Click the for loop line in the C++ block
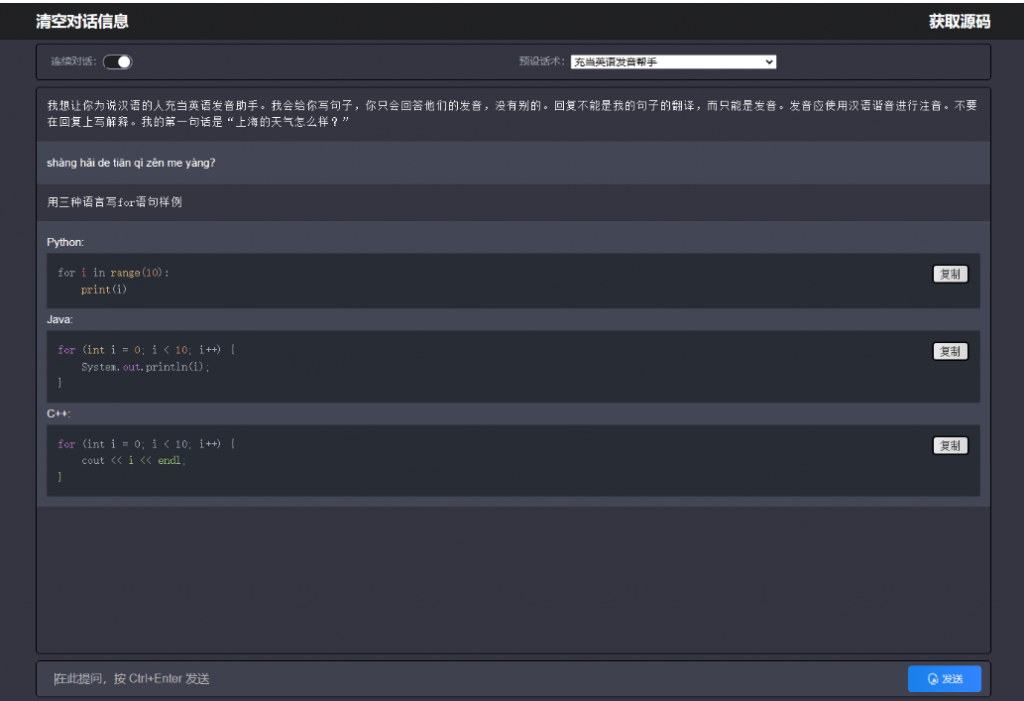Image resolution: width=1024 pixels, height=701 pixels. pos(146,444)
